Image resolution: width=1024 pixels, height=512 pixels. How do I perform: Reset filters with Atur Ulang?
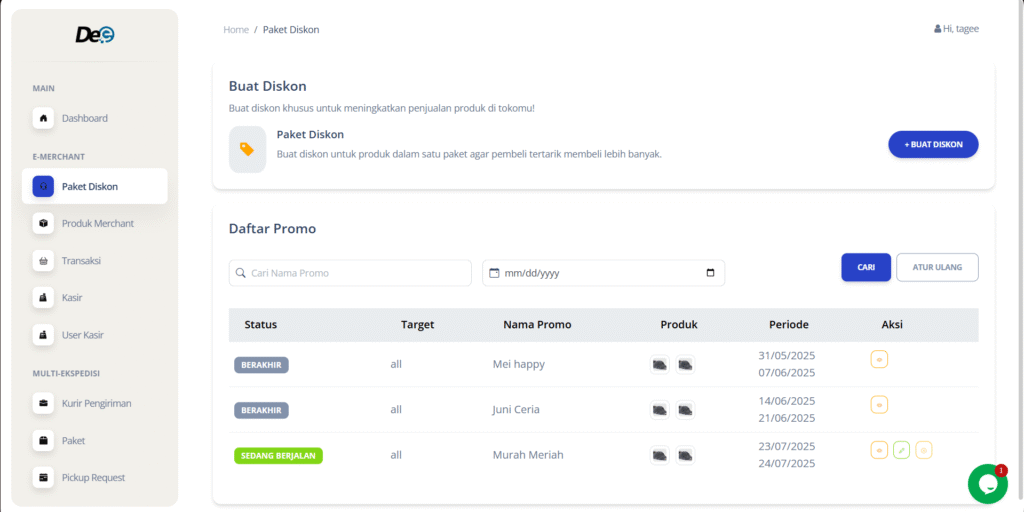[x=937, y=267]
